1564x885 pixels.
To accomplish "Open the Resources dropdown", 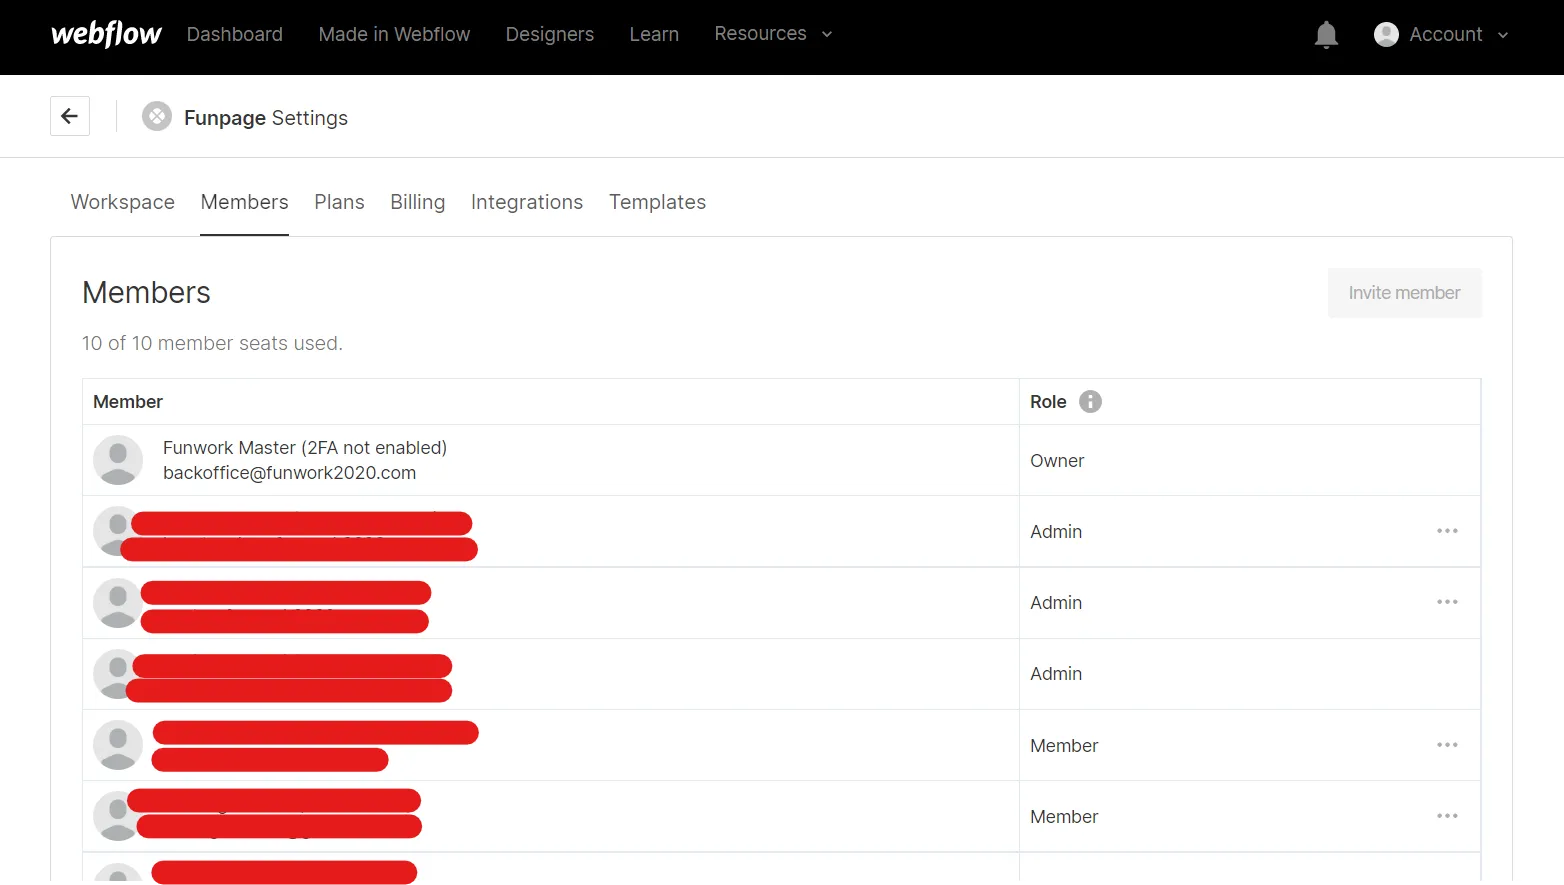I will [x=772, y=33].
